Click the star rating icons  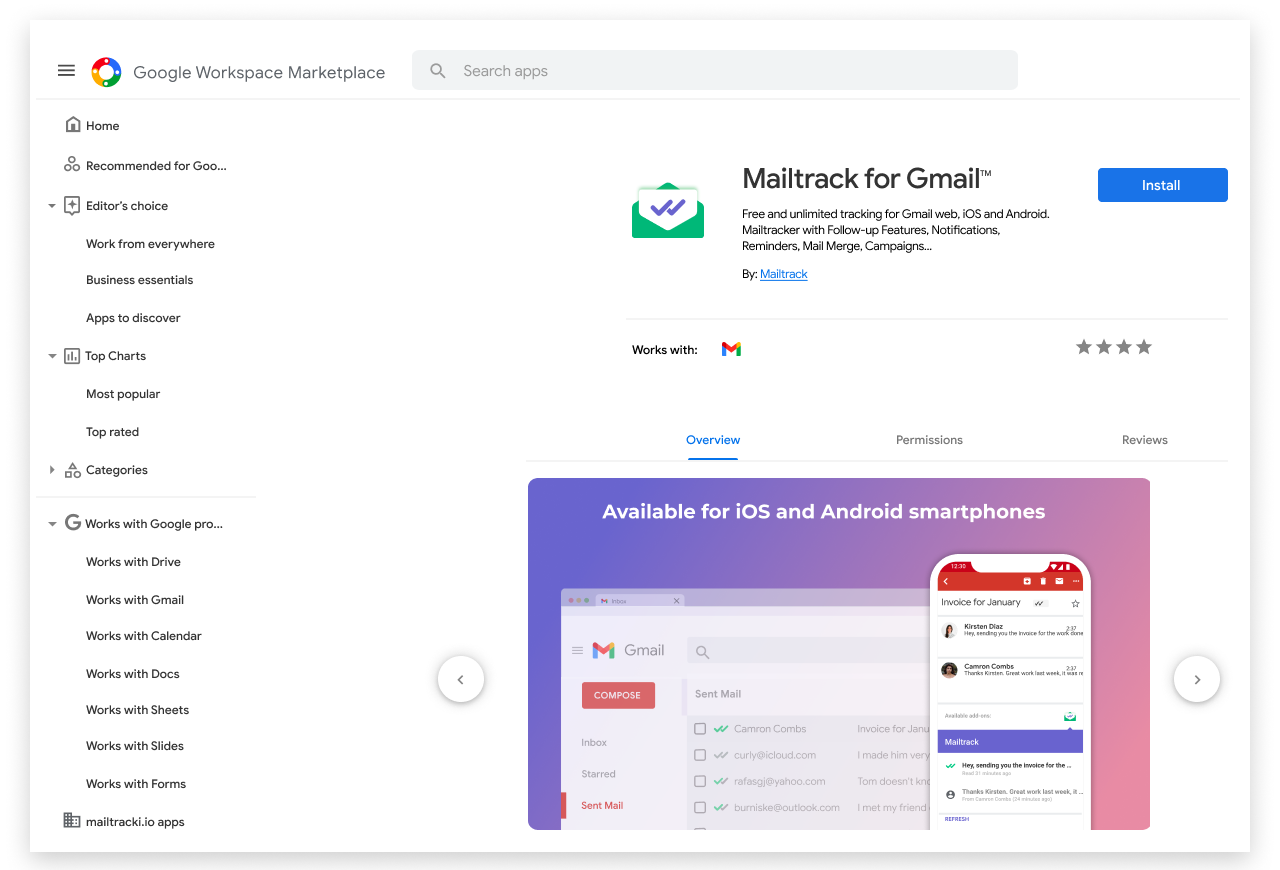coord(1113,347)
